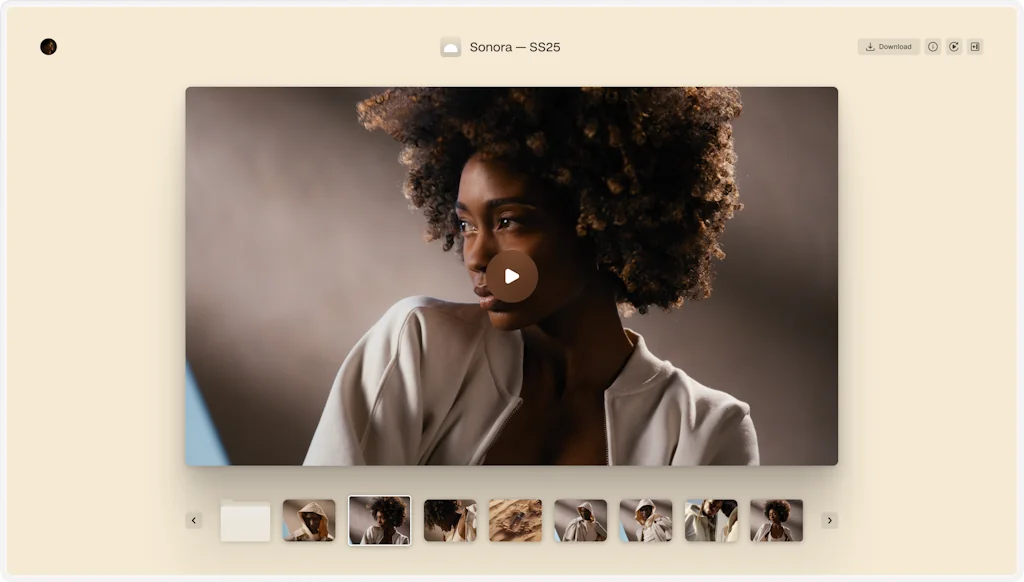The height and width of the screenshot is (582, 1024).
Task: Click the Download button
Action: coord(889,46)
